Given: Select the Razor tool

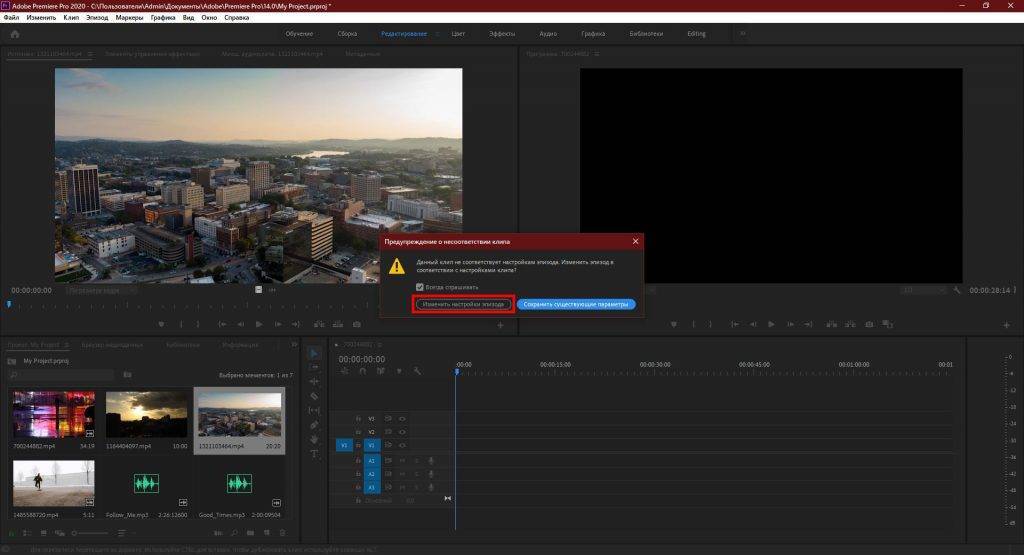Looking at the screenshot, I should click(x=314, y=396).
